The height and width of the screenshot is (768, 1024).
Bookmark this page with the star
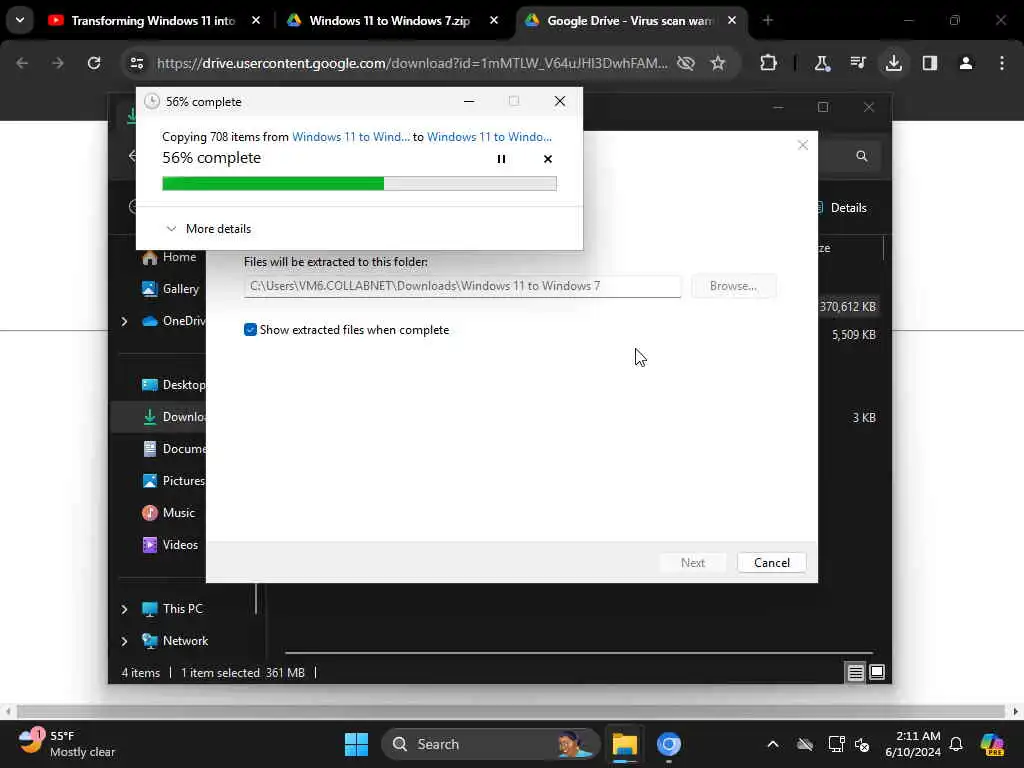pyautogui.click(x=718, y=63)
